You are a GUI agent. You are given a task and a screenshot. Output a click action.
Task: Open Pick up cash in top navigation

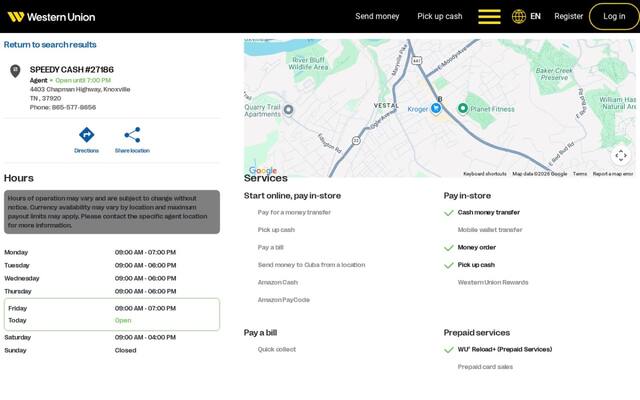[x=440, y=16]
